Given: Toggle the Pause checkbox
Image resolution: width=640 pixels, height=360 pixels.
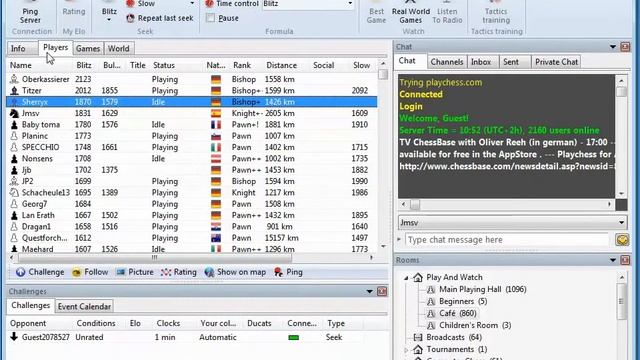Looking at the screenshot, I should pos(210,18).
